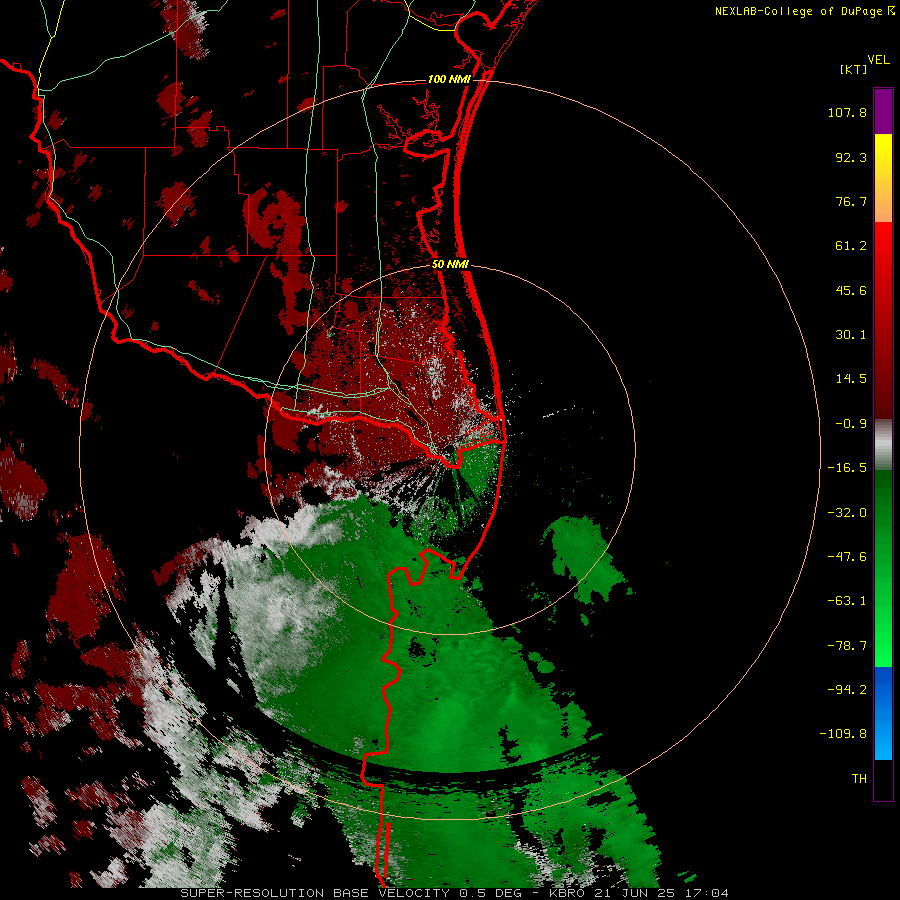
Task: Click the 76.7 legend value
Action: click(851, 201)
